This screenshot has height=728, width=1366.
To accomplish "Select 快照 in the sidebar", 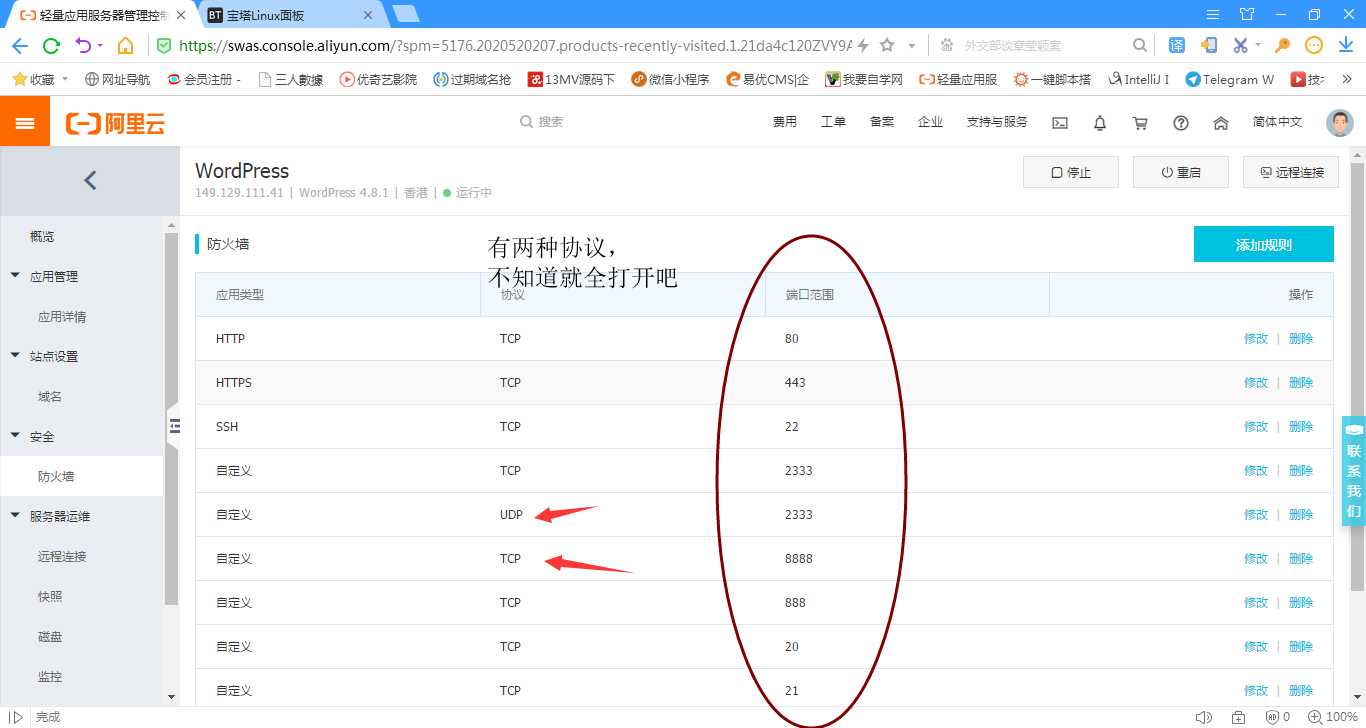I will pyautogui.click(x=50, y=597).
